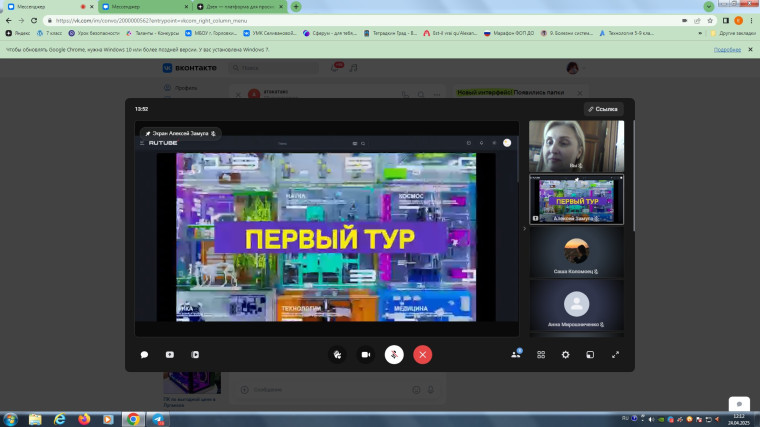Copy the call link via Ссылка button

(x=603, y=109)
